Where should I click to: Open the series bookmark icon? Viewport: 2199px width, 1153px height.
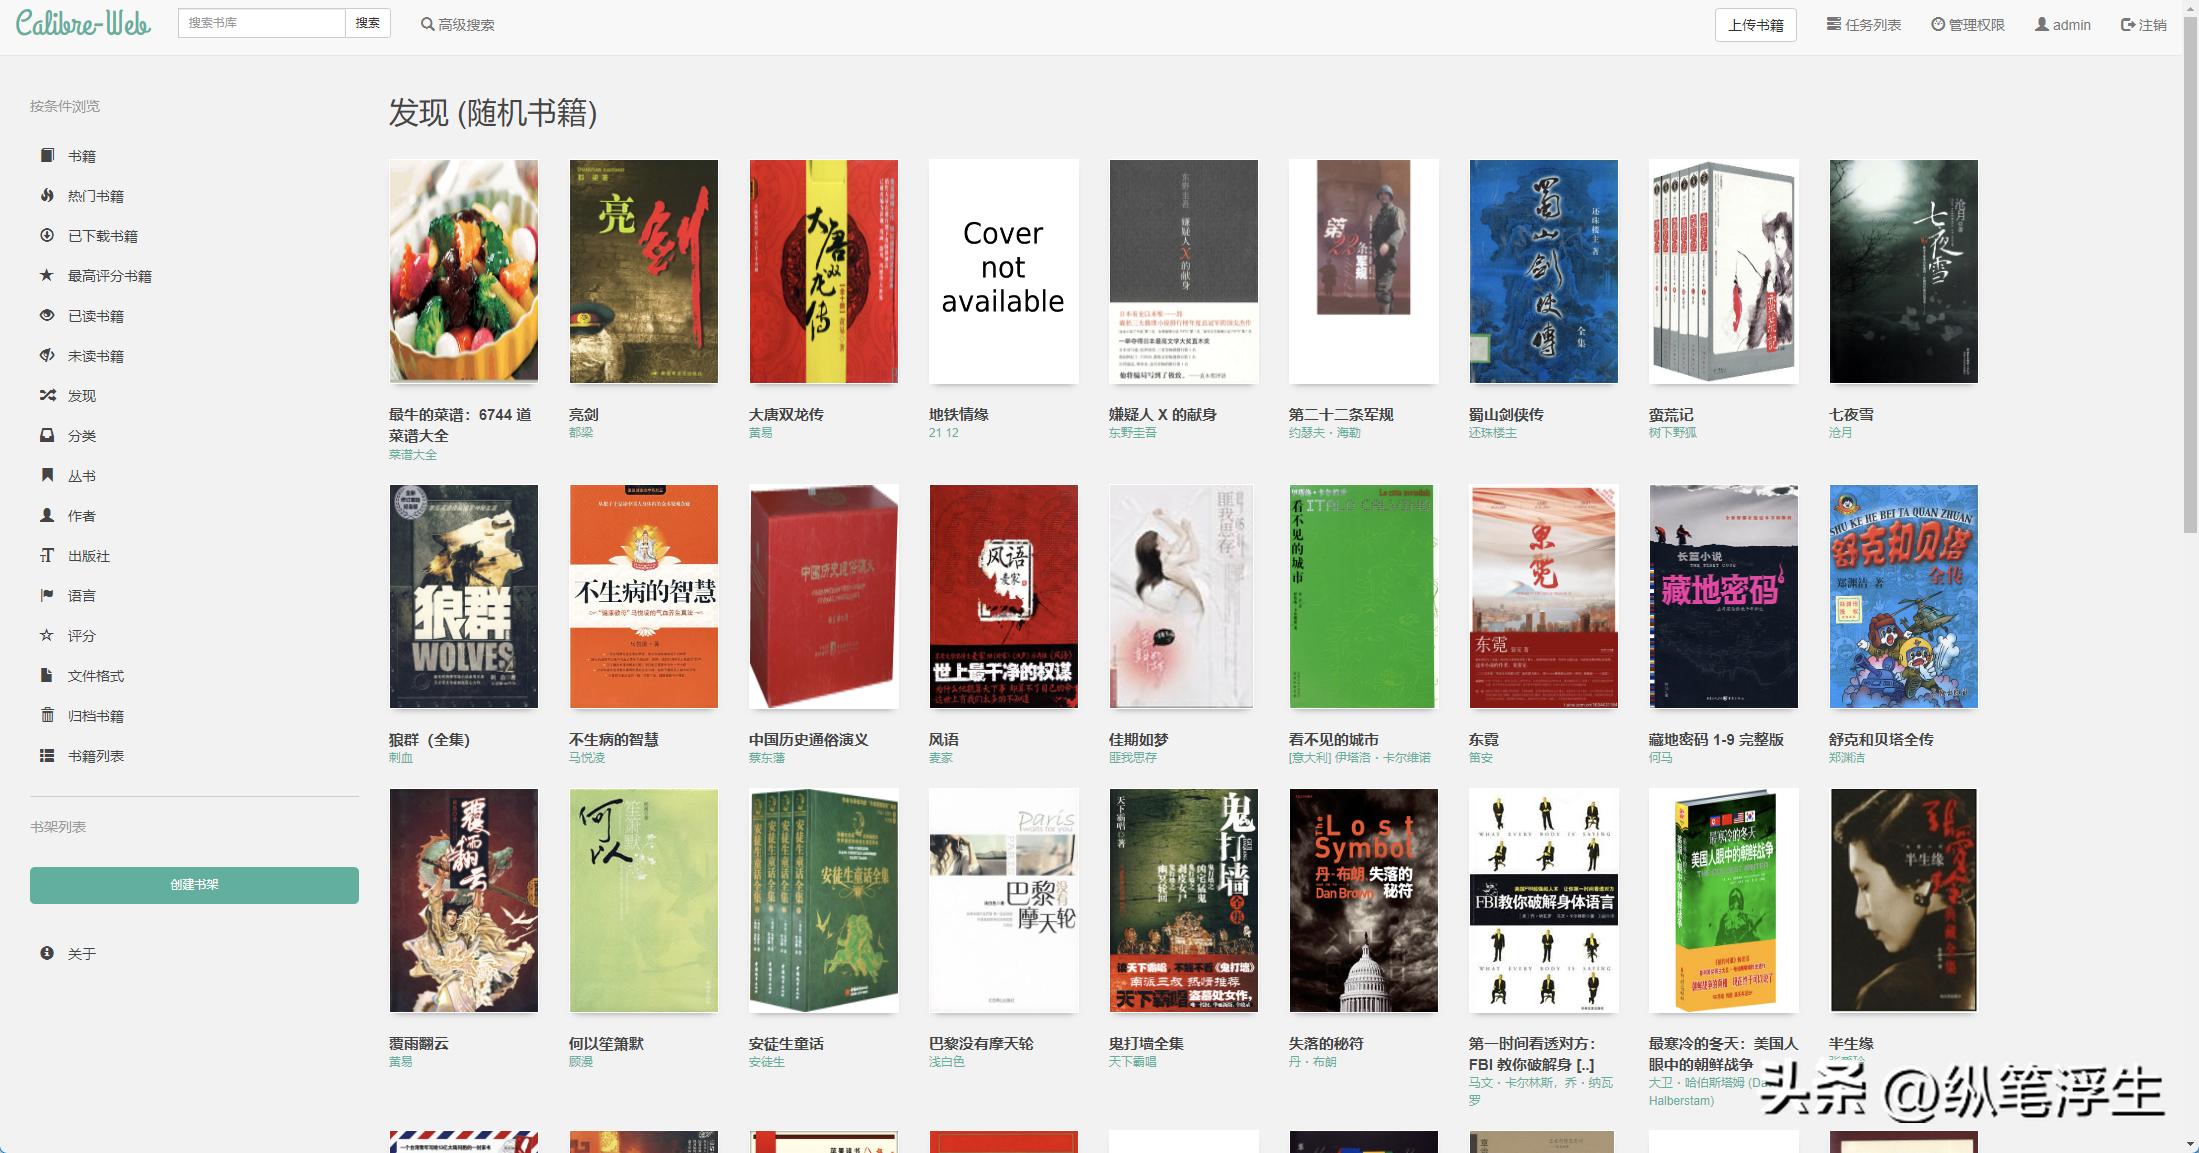pyautogui.click(x=47, y=475)
